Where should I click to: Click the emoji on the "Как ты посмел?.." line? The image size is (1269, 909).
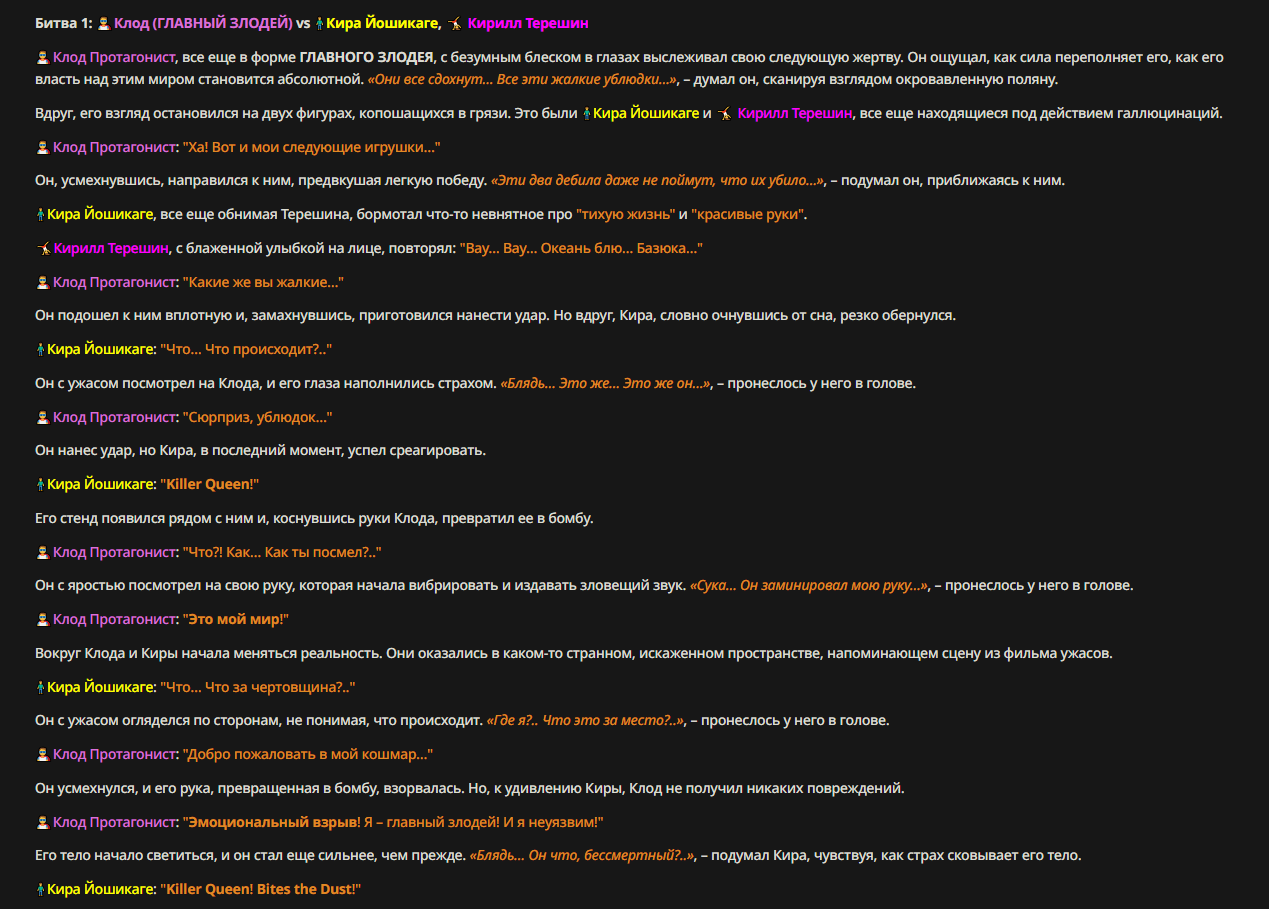[42, 552]
